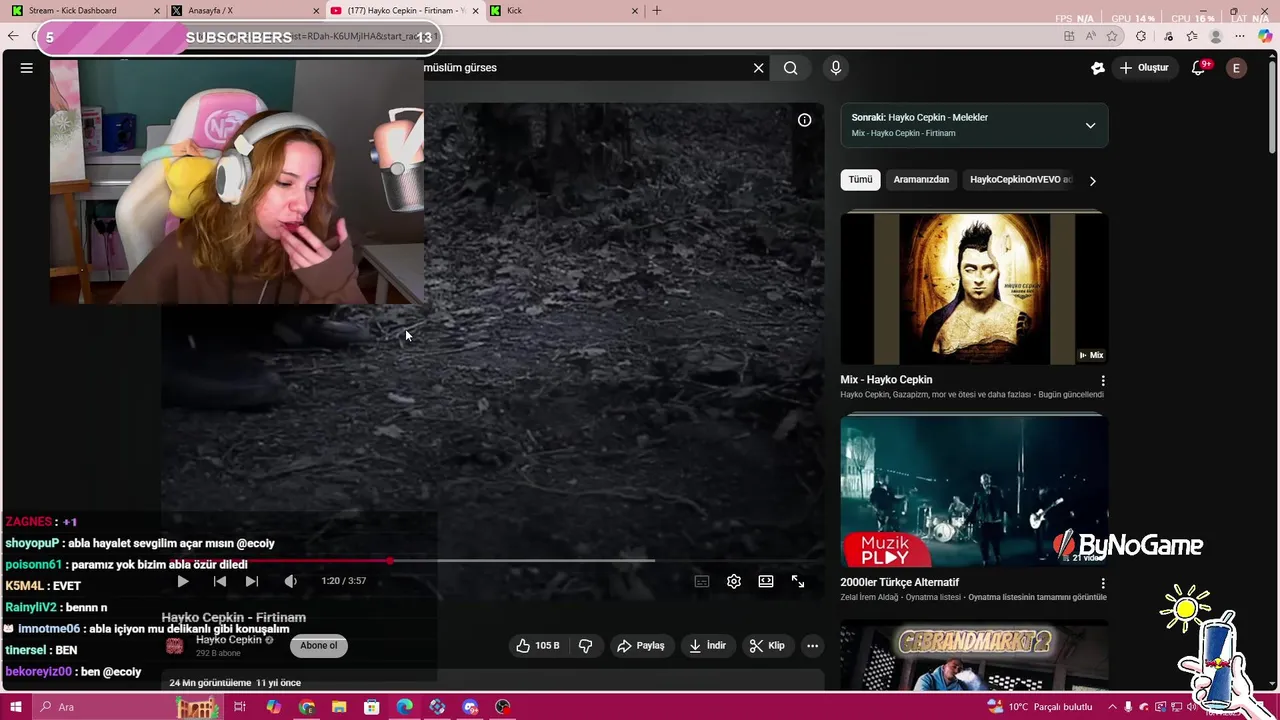
Task: Play the video with the play button
Action: pos(183,581)
